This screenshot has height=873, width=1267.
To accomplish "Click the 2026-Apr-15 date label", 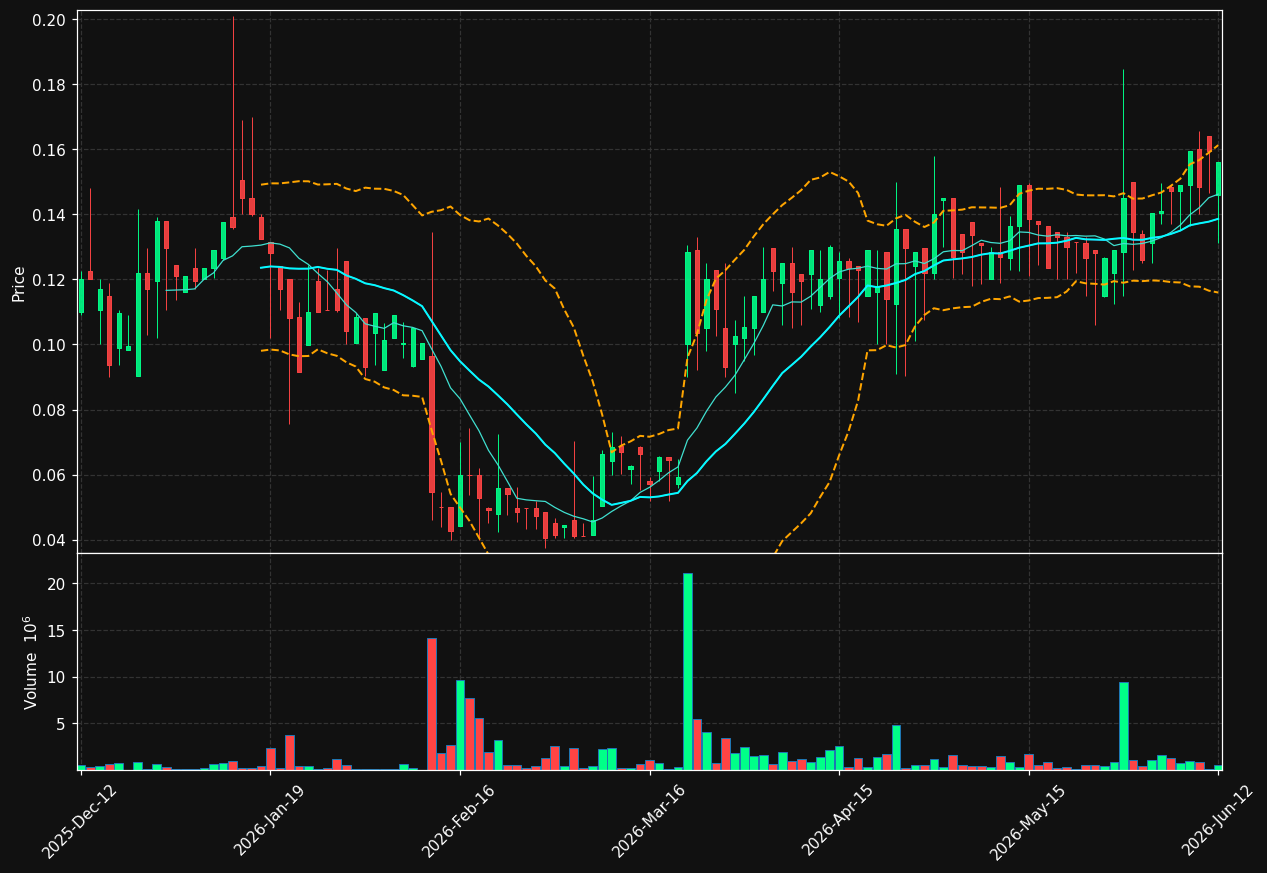I will [838, 820].
